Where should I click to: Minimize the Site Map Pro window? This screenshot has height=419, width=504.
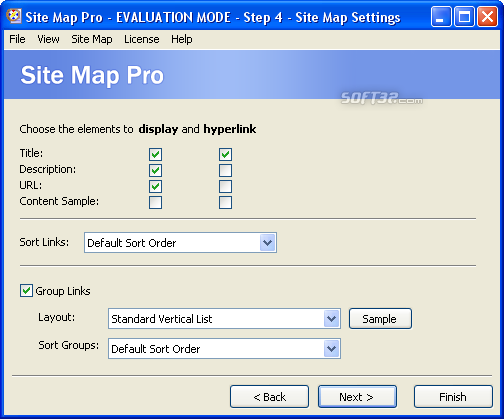441,17
